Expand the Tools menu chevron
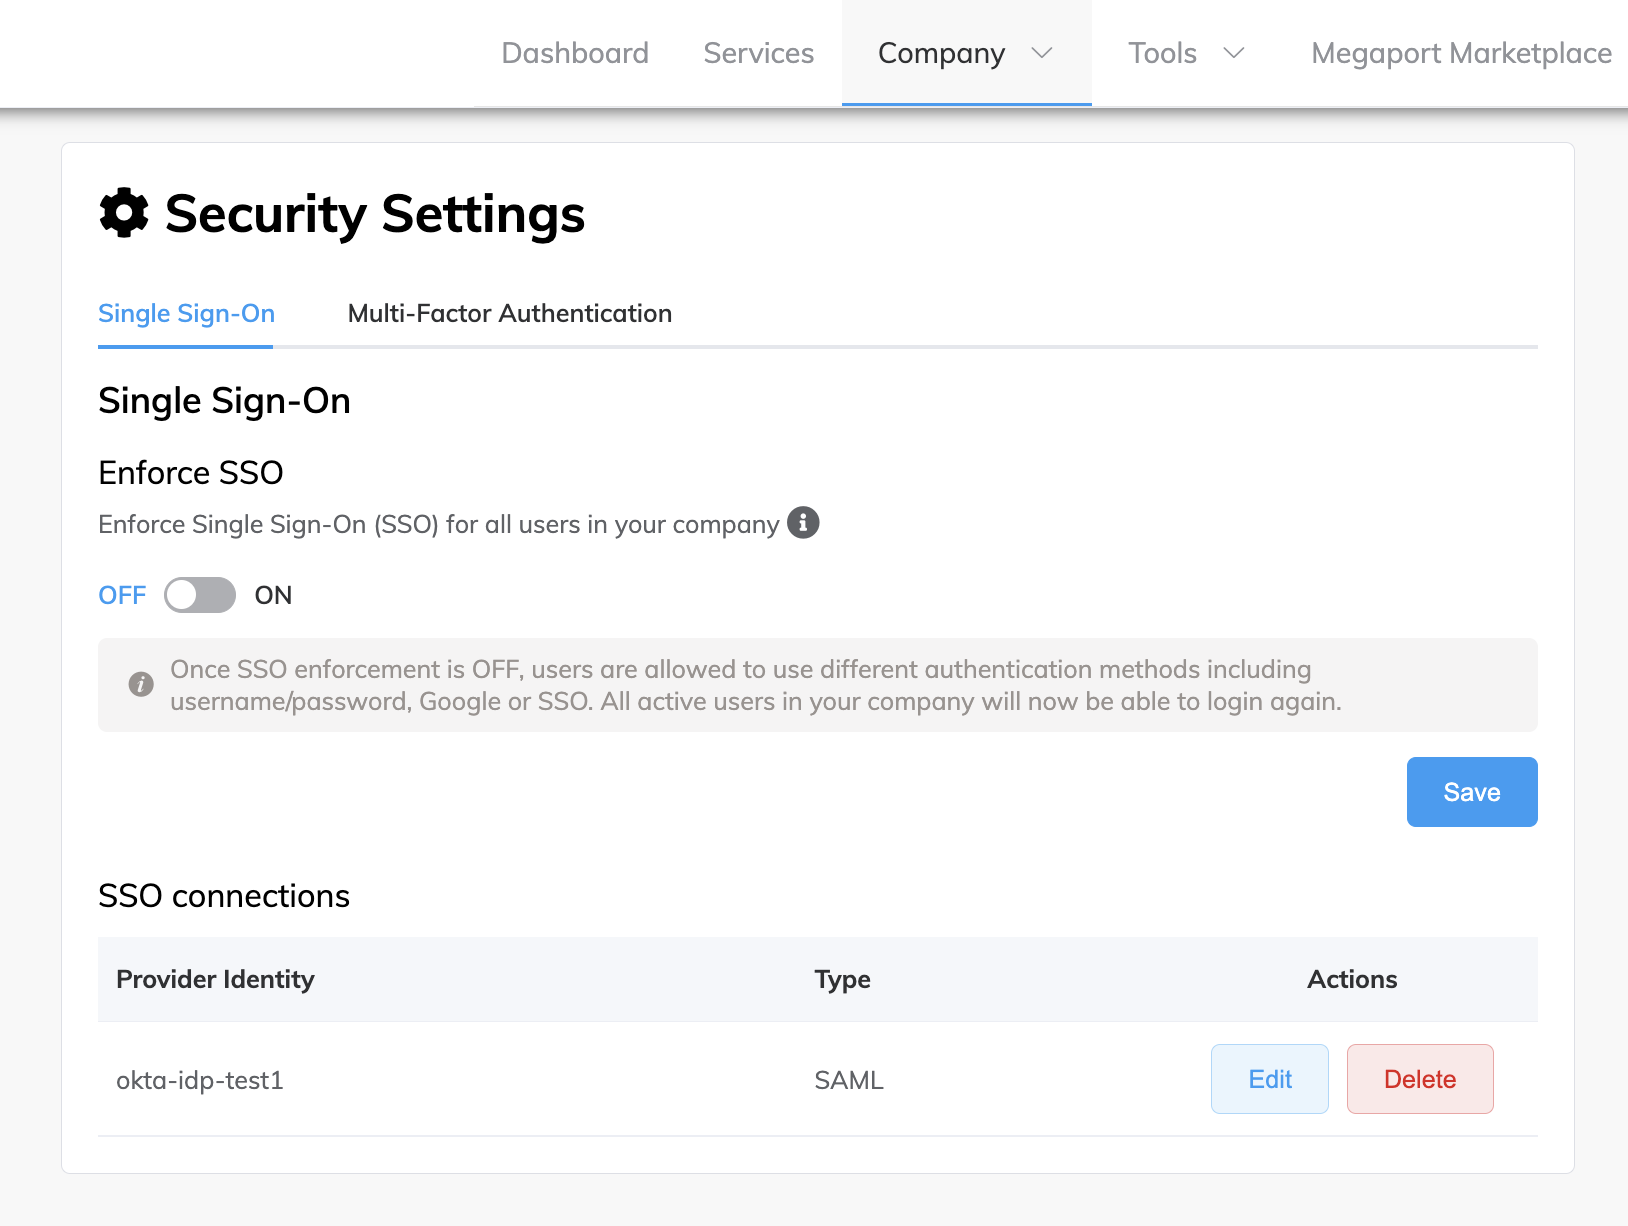Screen dimensions: 1628x1226 (1234, 53)
